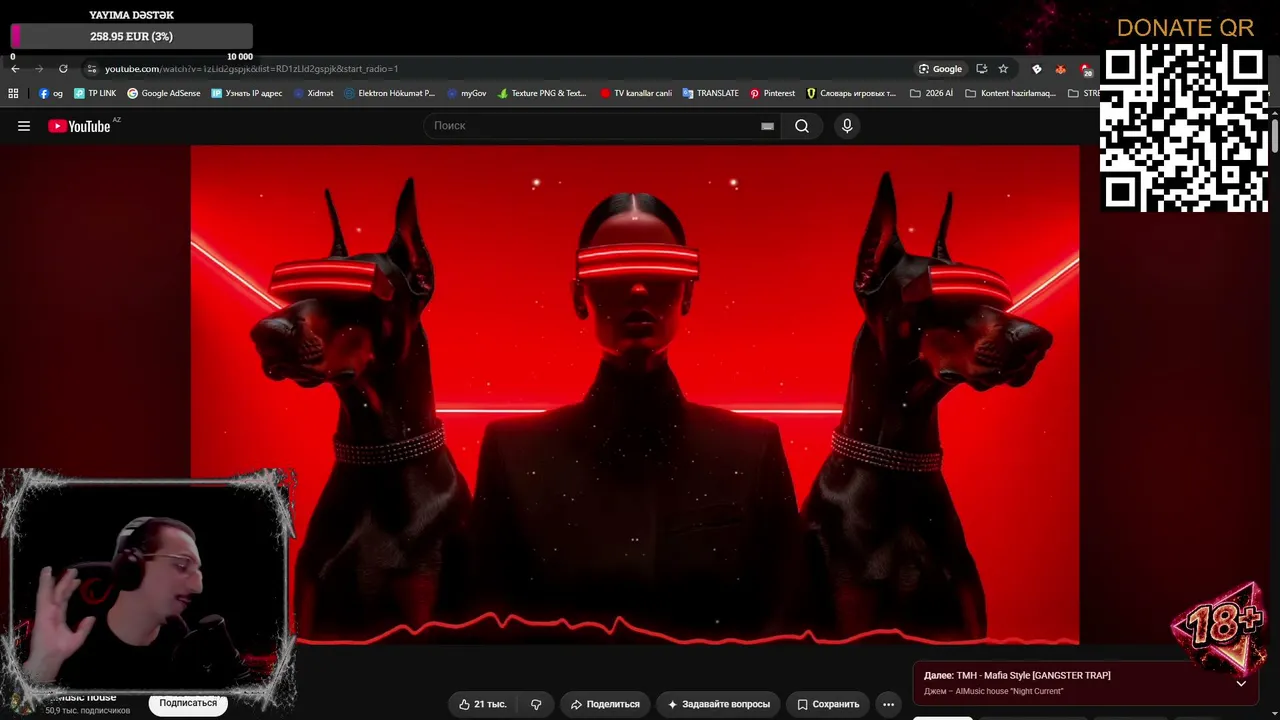Screen dimensions: 1280x720
Task: Click the donation progress bar 258.95 EUR
Action: click(131, 36)
